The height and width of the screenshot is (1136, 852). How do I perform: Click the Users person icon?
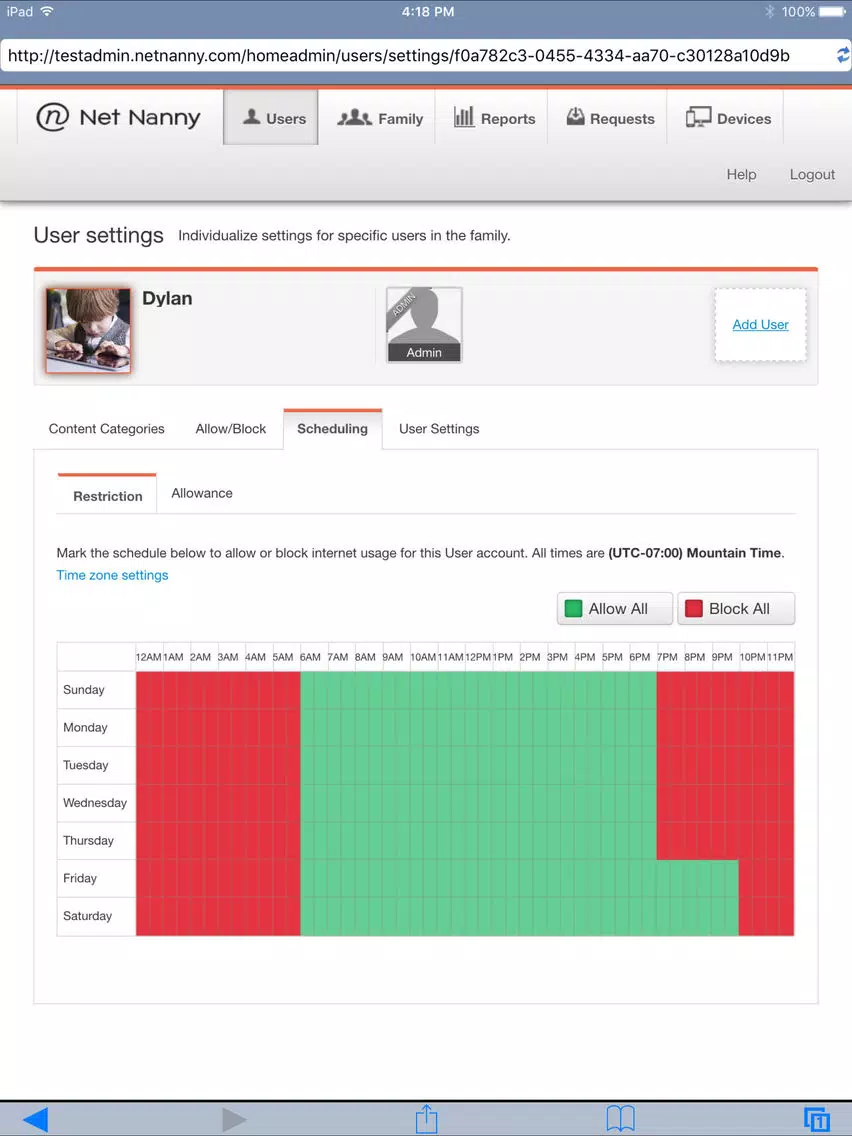pyautogui.click(x=251, y=117)
